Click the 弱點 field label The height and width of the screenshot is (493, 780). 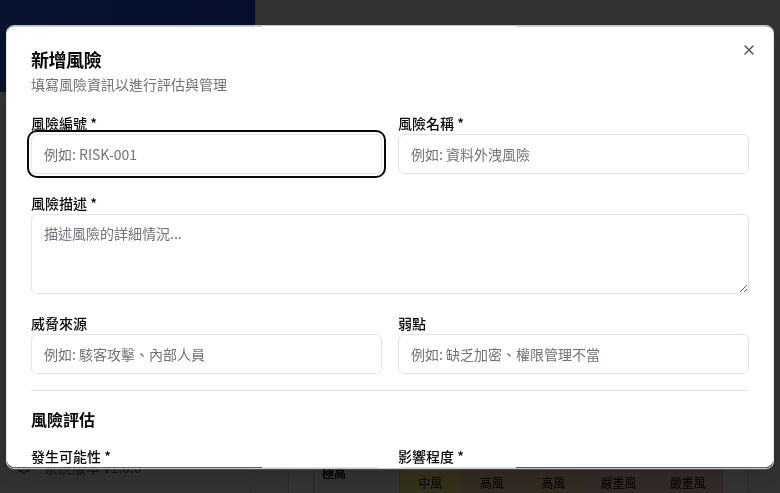tap(412, 325)
